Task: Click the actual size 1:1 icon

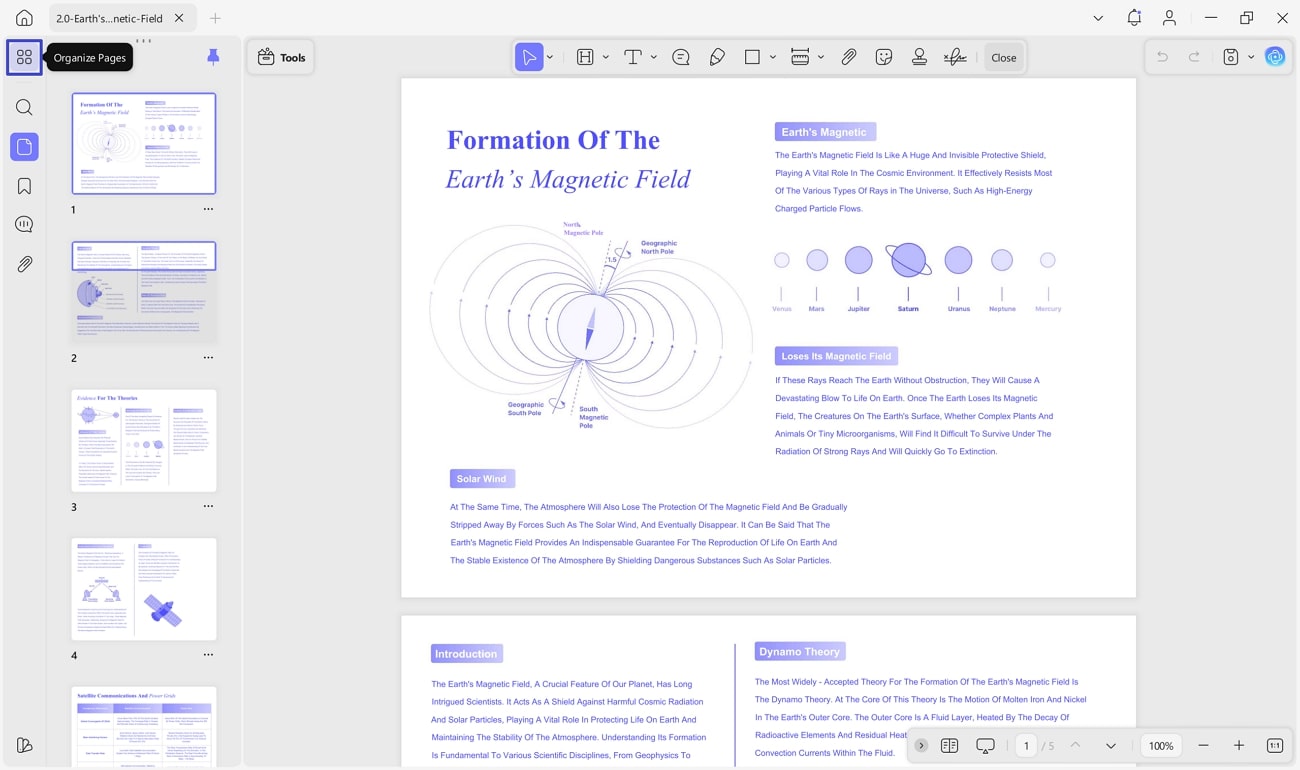Action: click(1275, 746)
